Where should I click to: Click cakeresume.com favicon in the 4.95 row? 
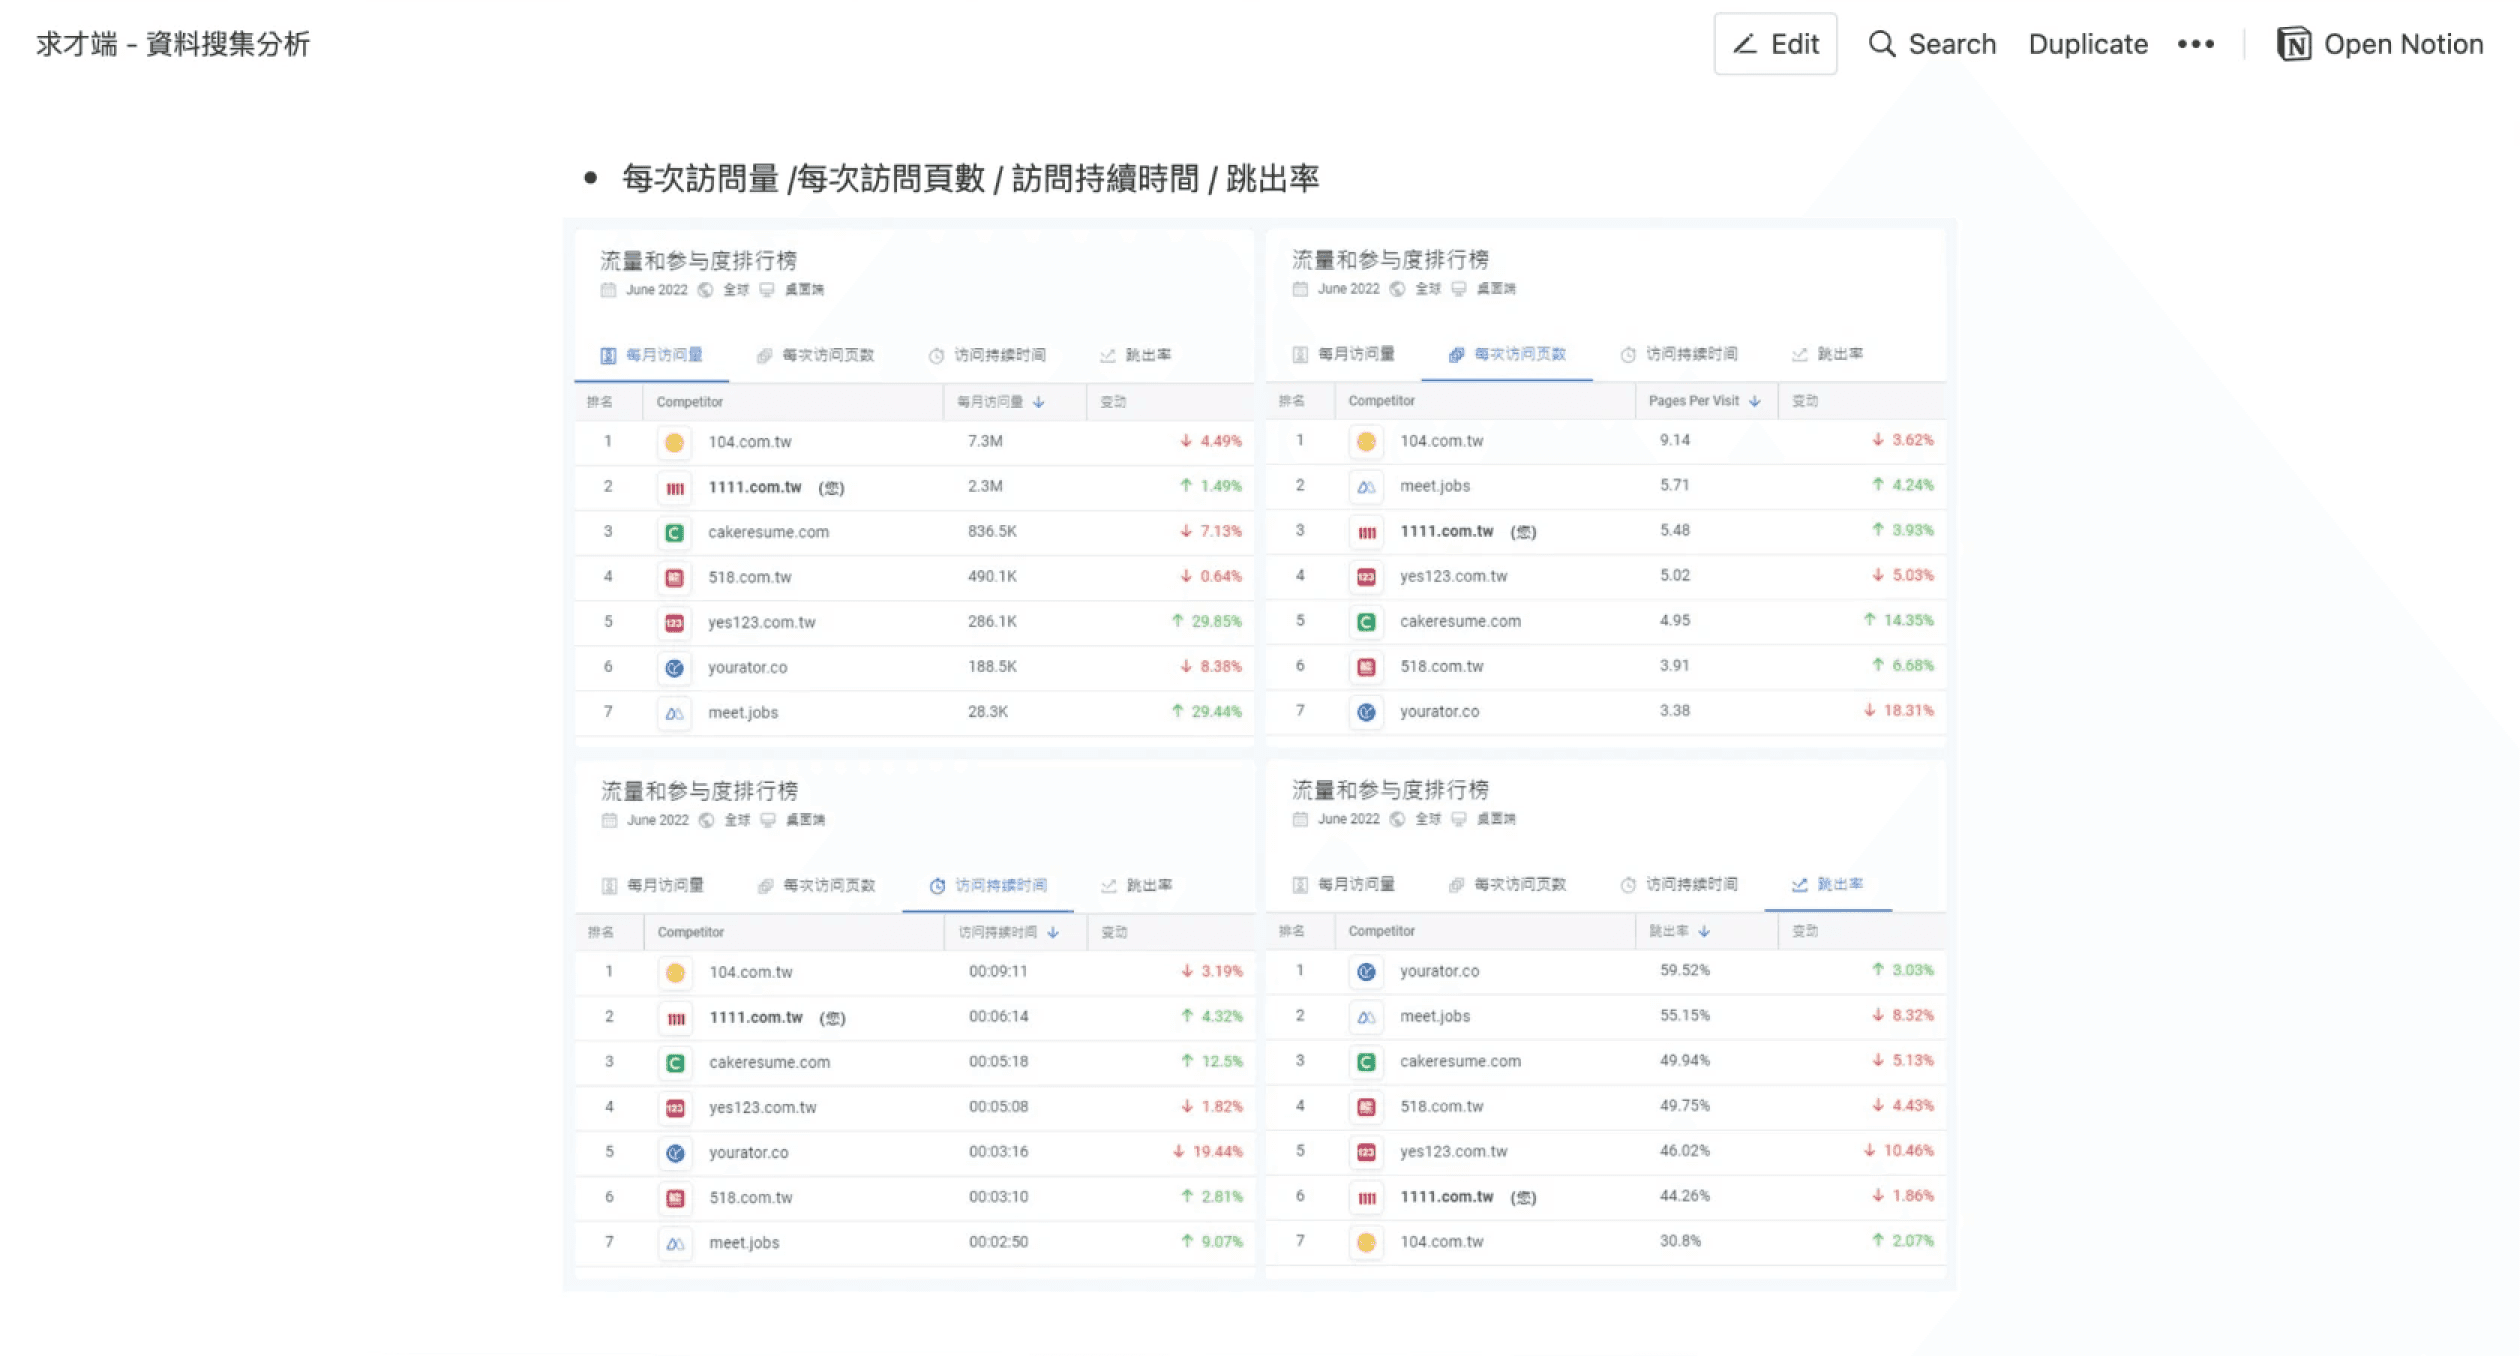tap(1366, 622)
